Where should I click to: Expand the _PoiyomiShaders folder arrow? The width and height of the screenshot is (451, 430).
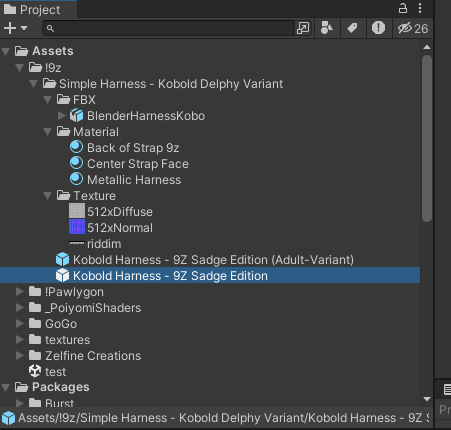click(20, 308)
